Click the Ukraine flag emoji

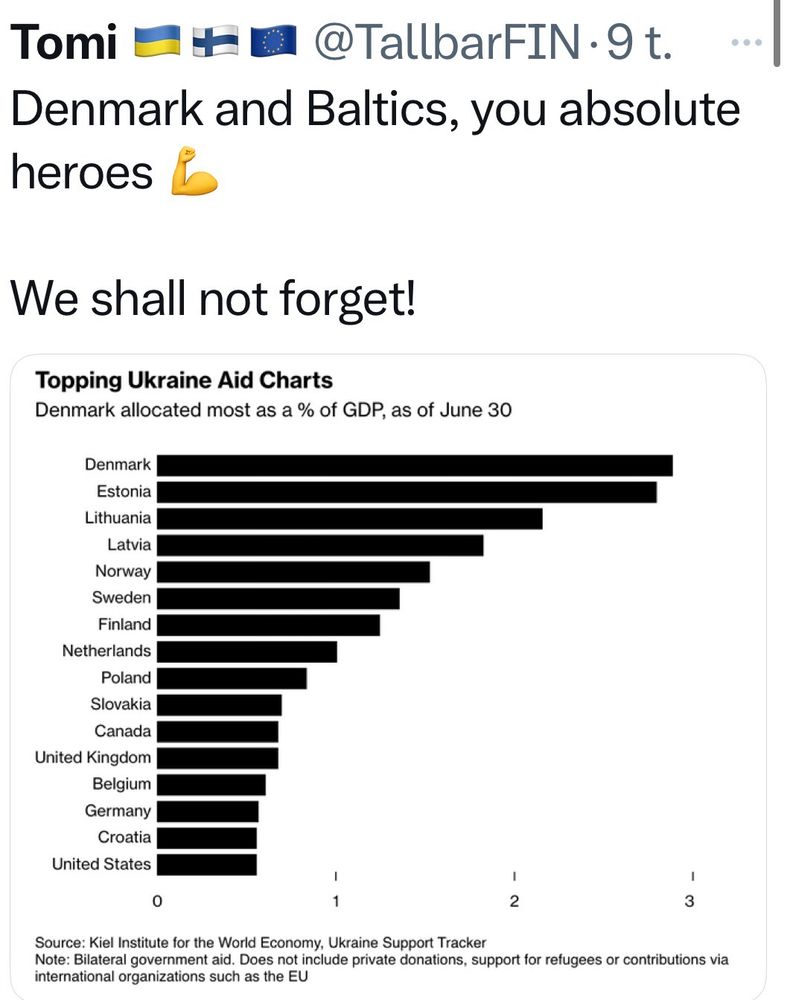(155, 42)
